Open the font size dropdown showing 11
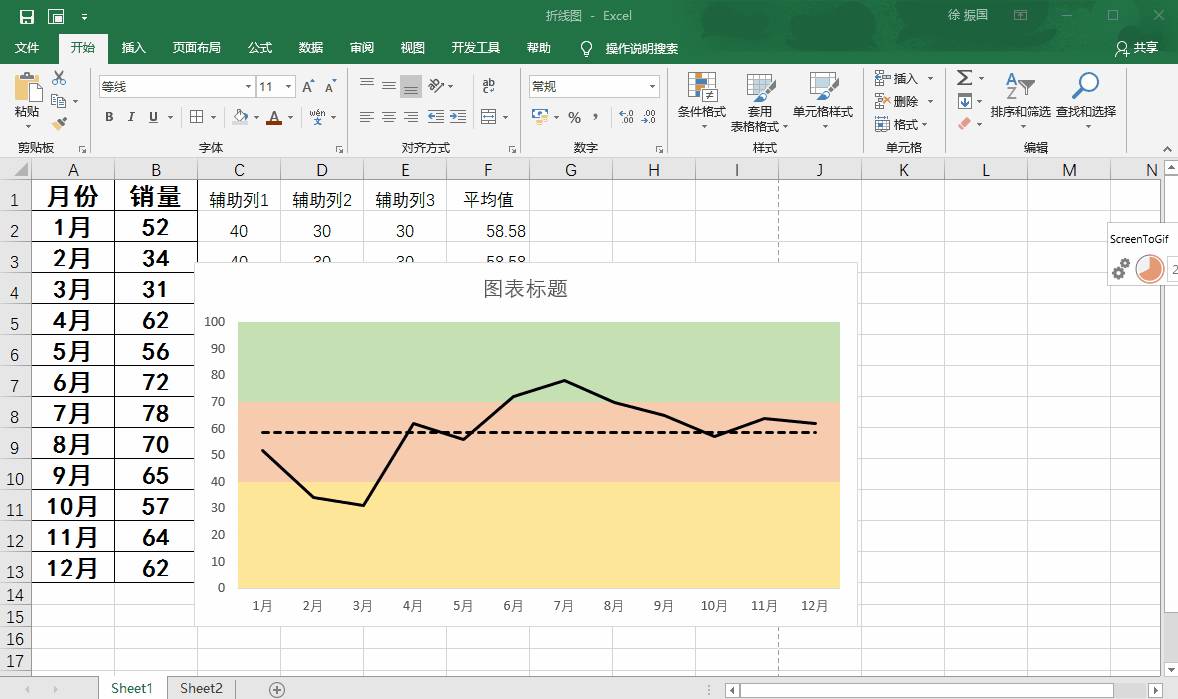This screenshot has width=1178, height=699. pyautogui.click(x=288, y=86)
